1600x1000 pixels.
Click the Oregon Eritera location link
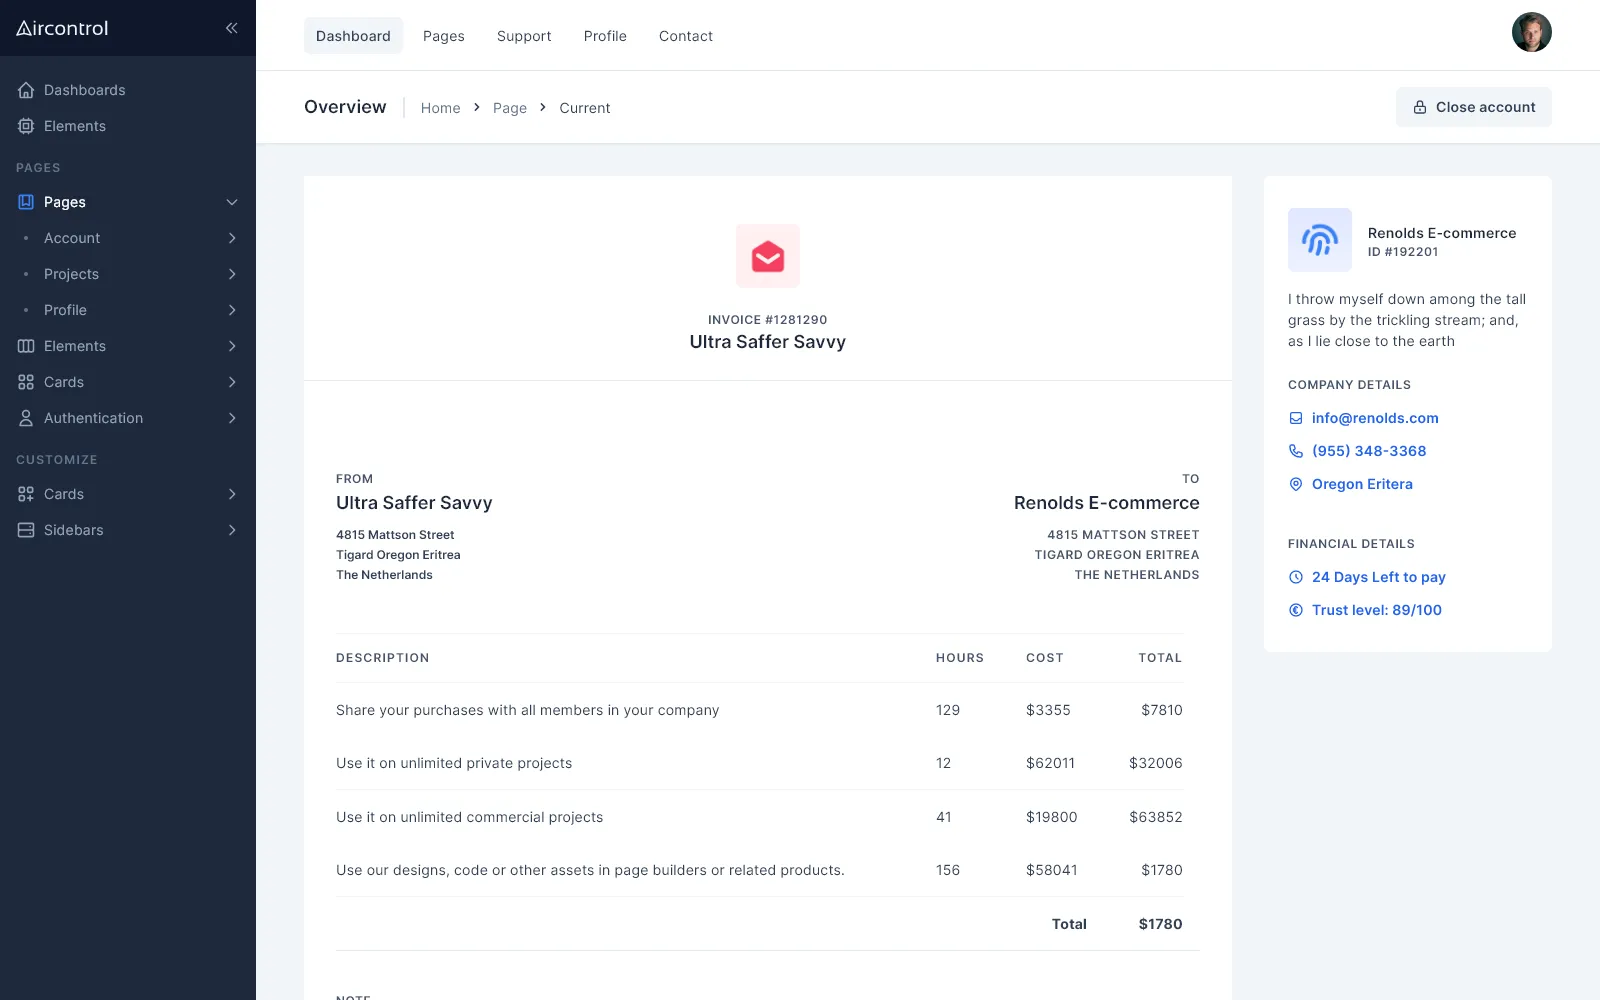(x=1362, y=484)
